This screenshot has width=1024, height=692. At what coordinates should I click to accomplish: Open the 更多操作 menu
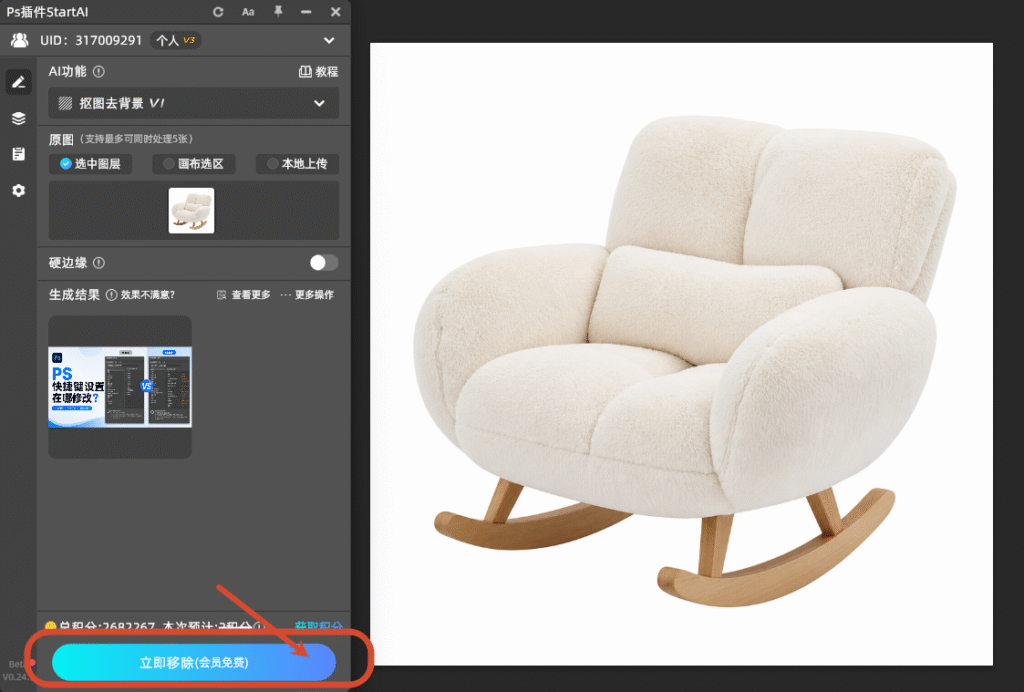307,295
